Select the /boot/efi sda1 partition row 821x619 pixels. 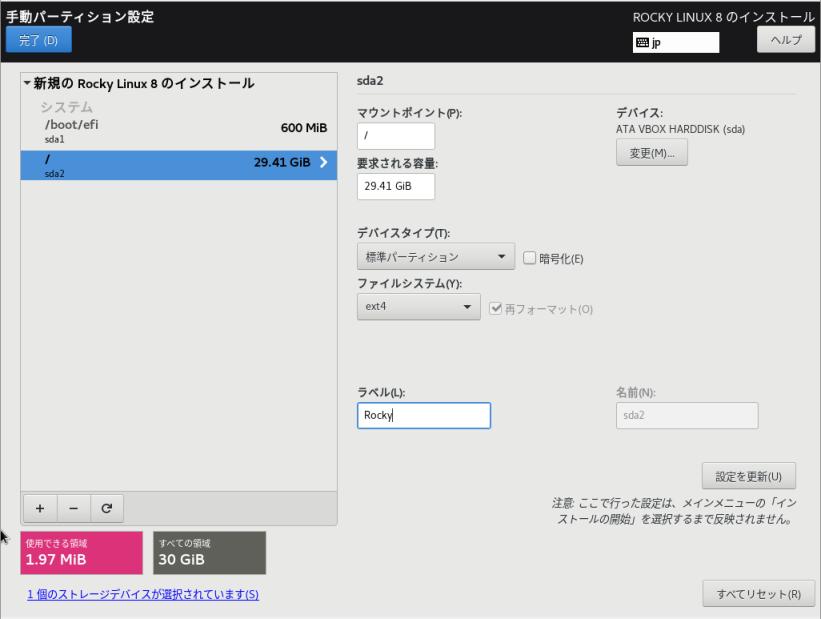pyautogui.click(x=179, y=131)
